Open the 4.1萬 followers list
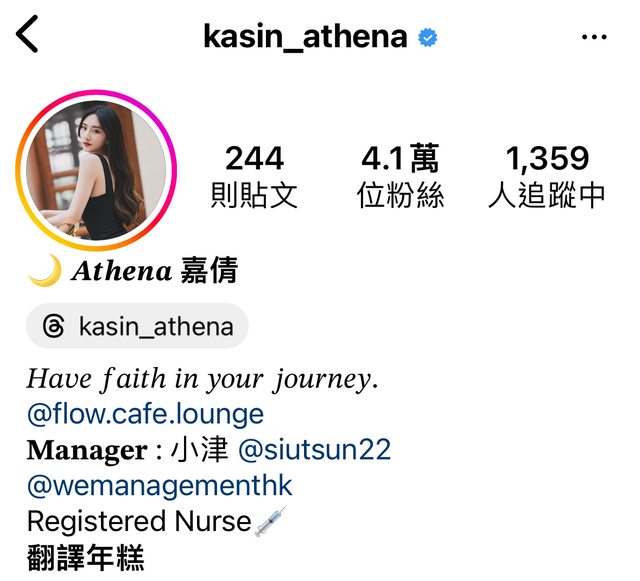Image resolution: width=640 pixels, height=581 pixels. point(400,176)
